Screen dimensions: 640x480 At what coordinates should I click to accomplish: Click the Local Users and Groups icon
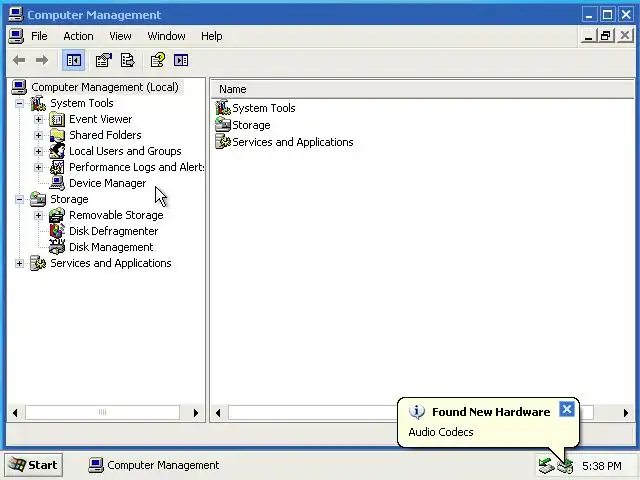(x=57, y=151)
